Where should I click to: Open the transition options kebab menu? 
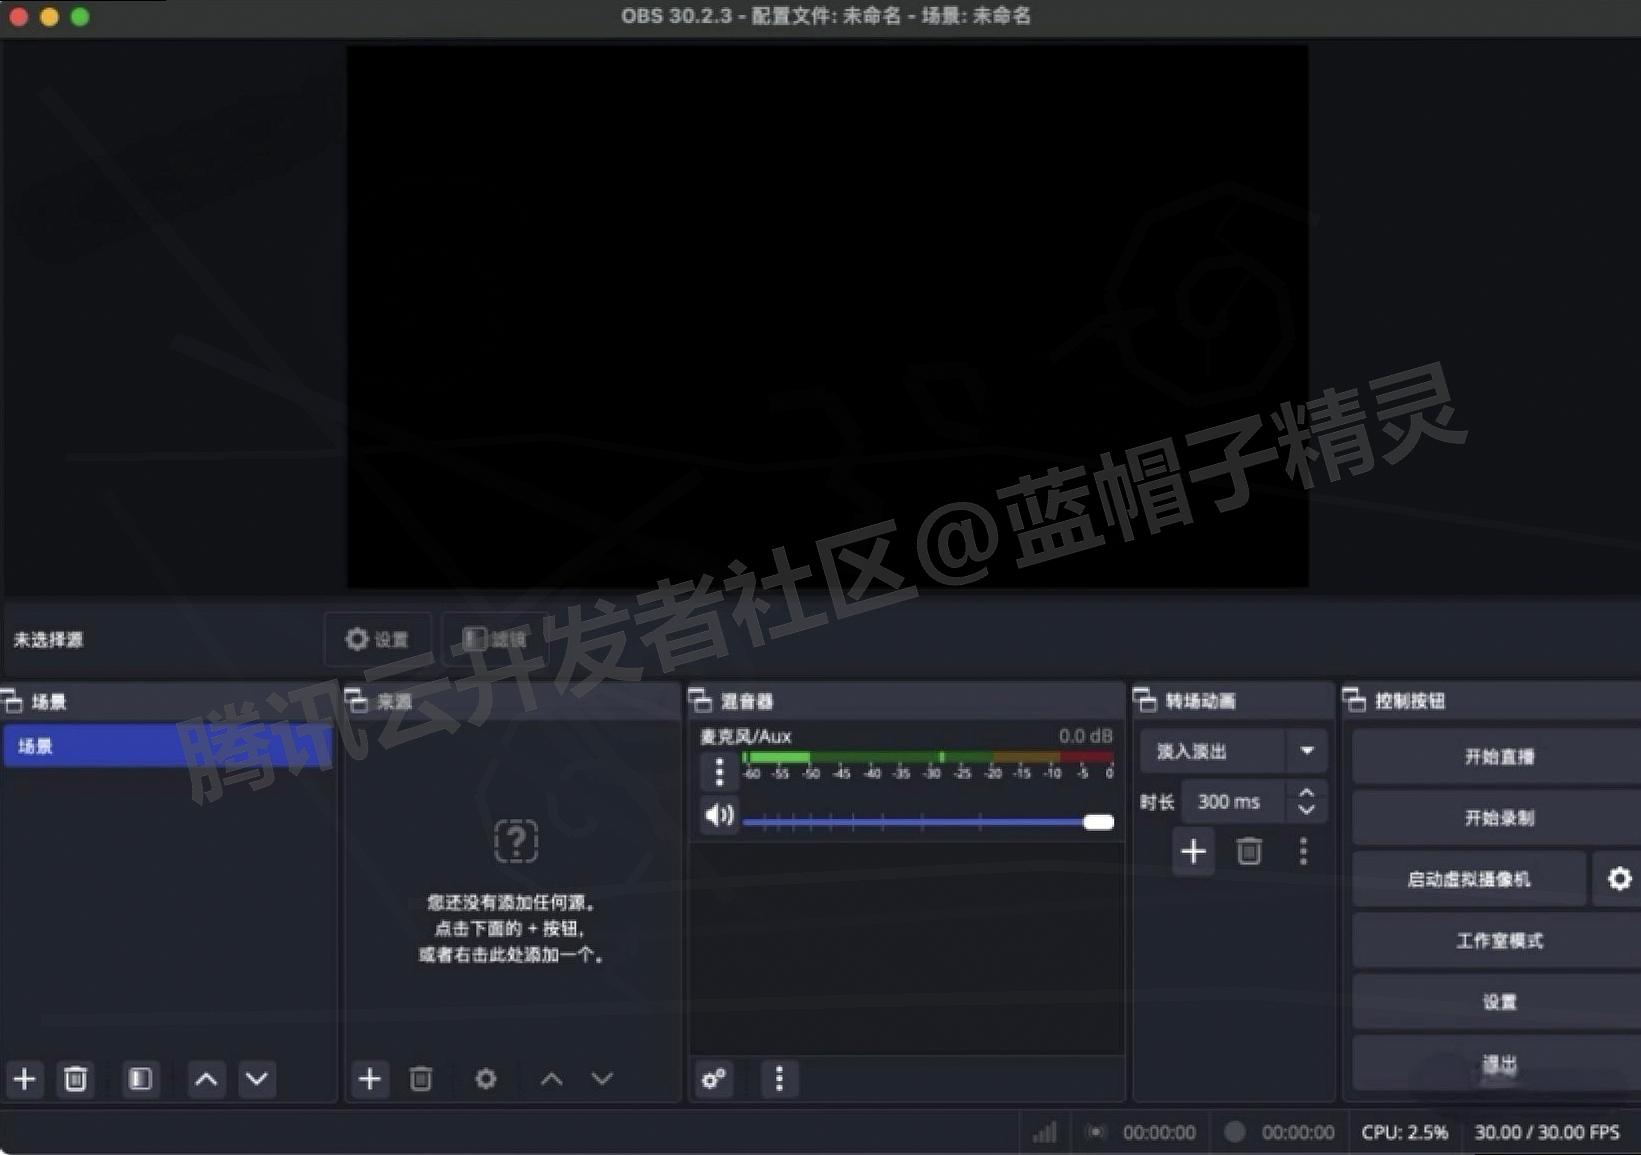coord(1303,851)
